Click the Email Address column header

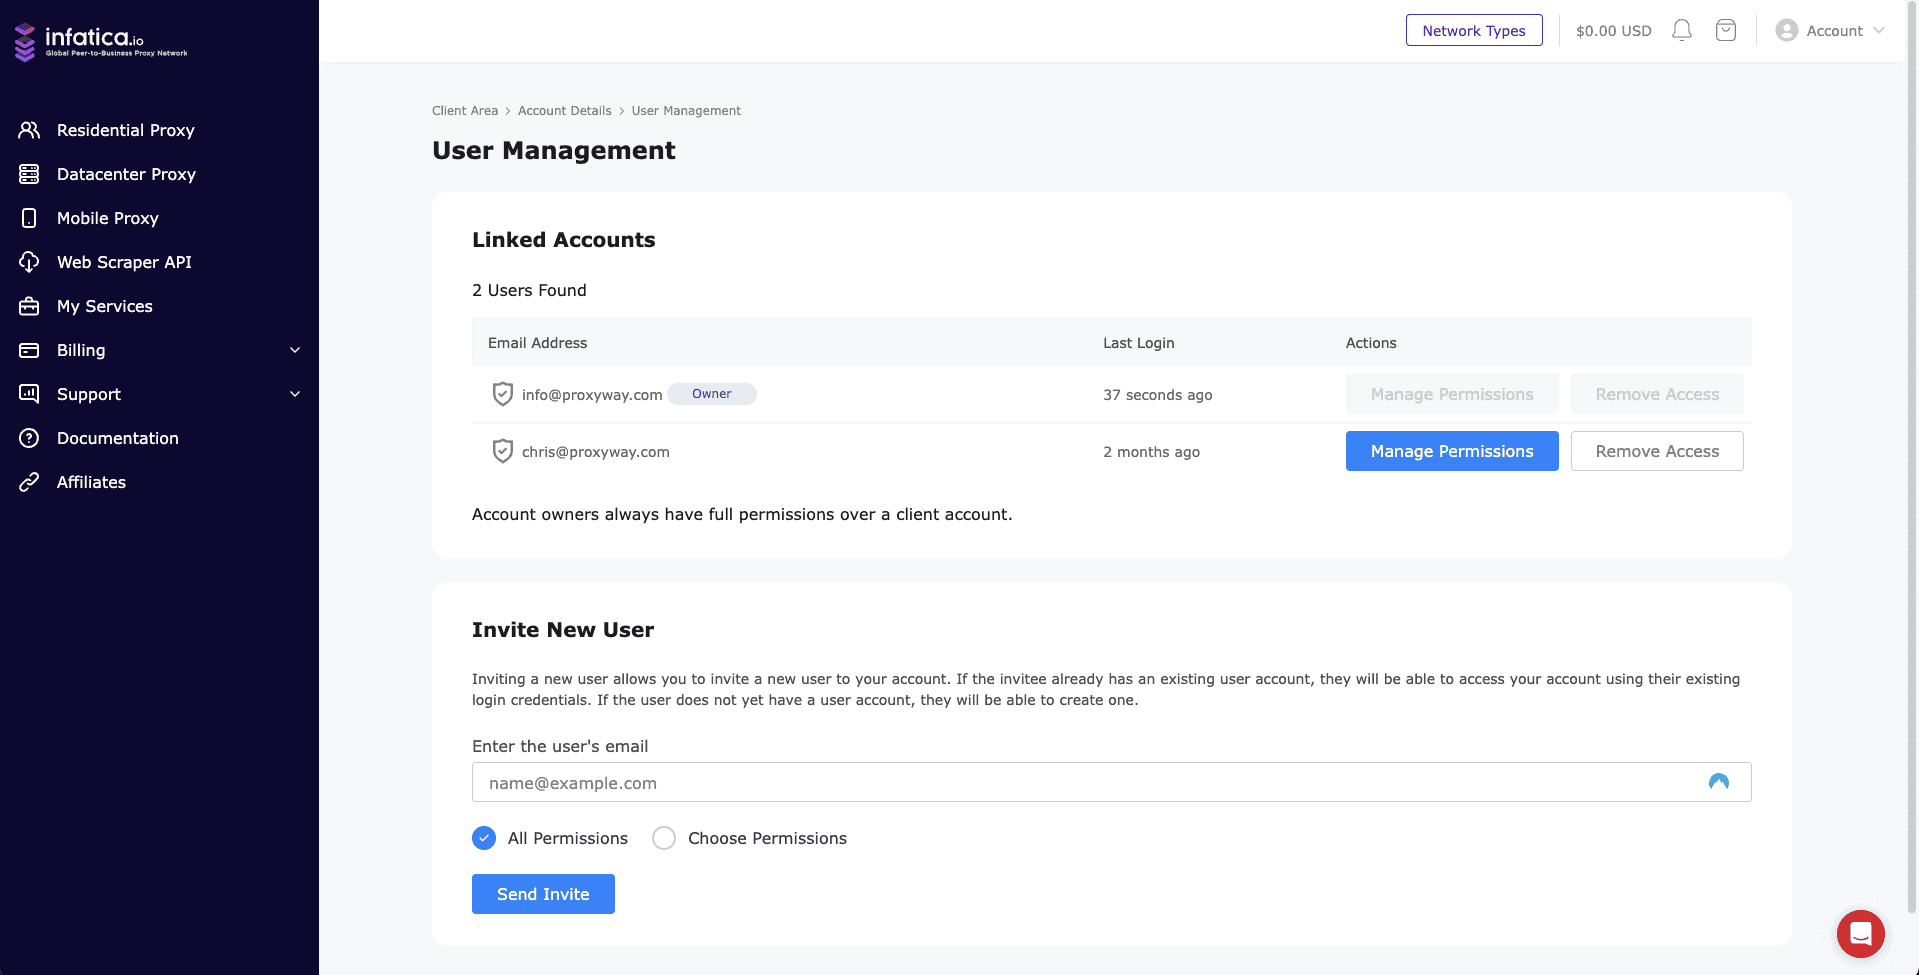point(538,343)
